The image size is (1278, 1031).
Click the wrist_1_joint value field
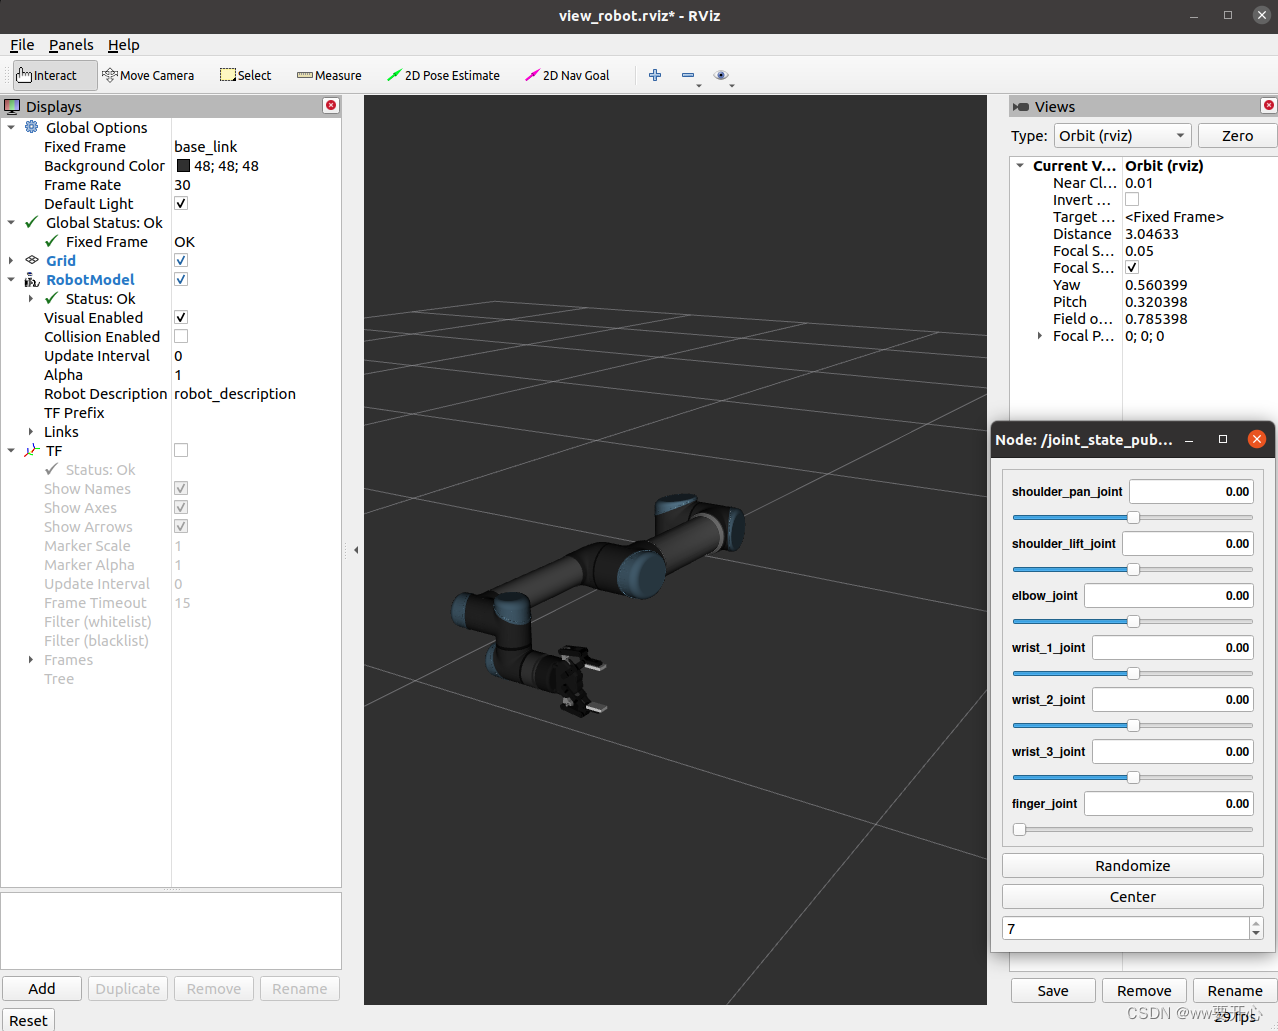pyautogui.click(x=1173, y=648)
